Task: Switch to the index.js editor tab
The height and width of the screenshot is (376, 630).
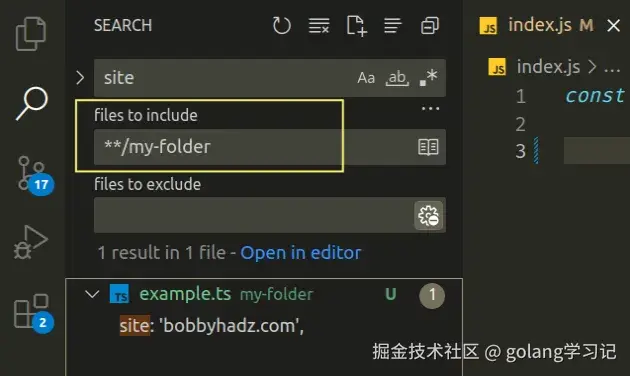Action: point(539,25)
